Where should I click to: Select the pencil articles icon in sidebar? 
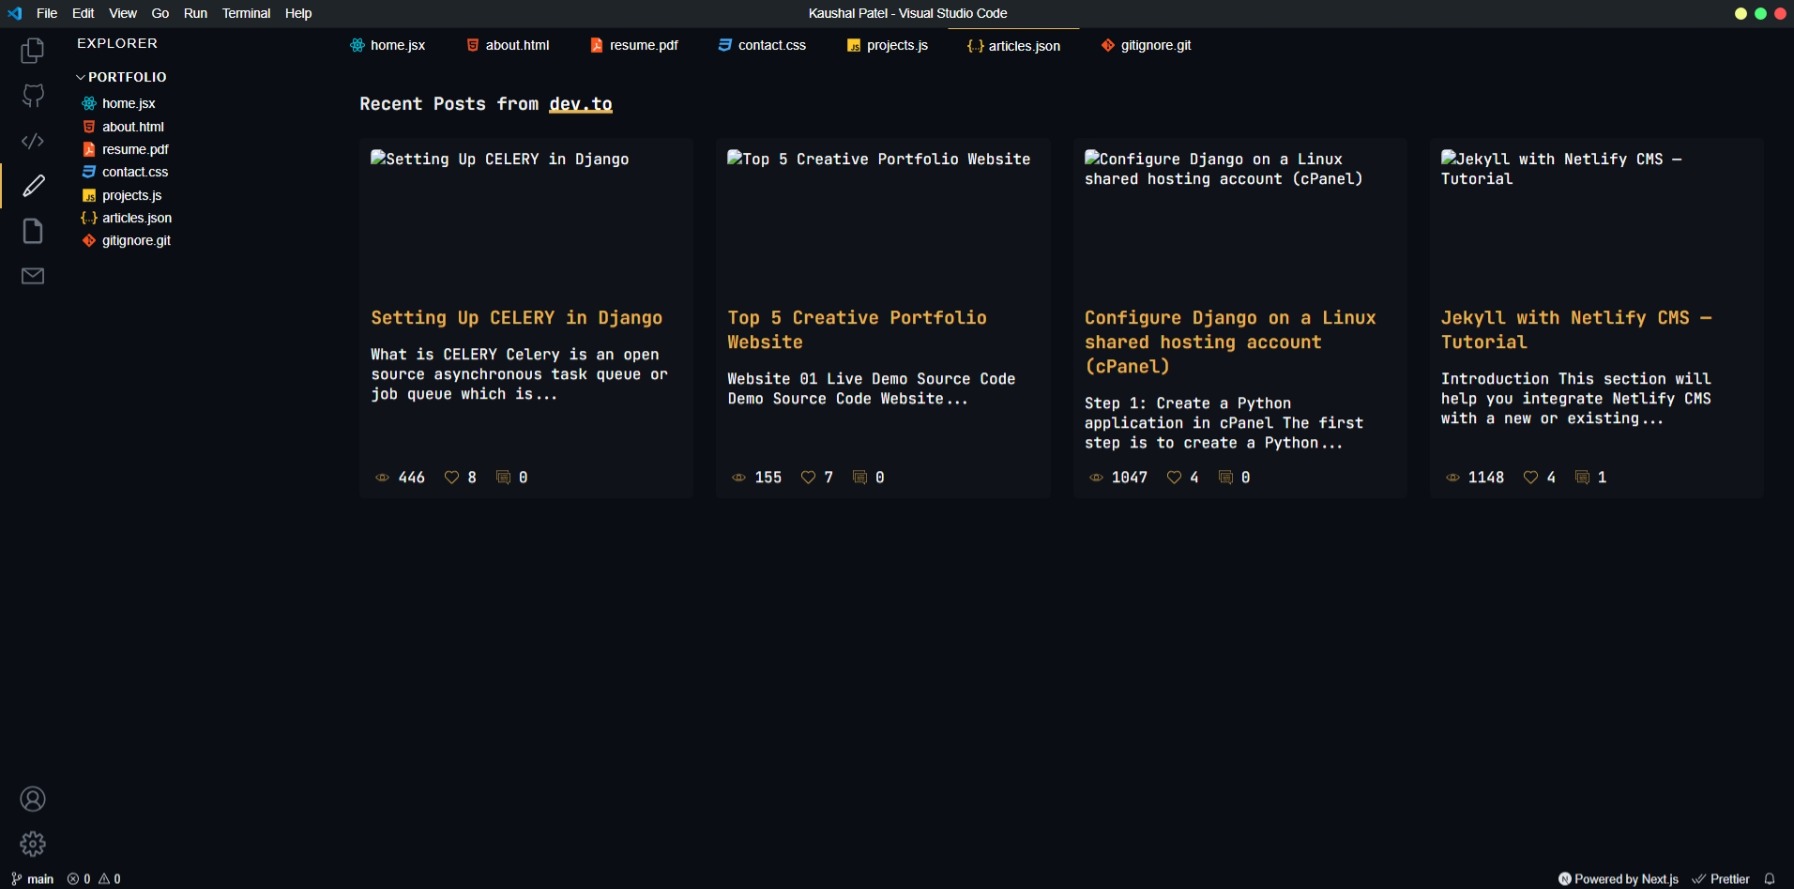coord(33,186)
